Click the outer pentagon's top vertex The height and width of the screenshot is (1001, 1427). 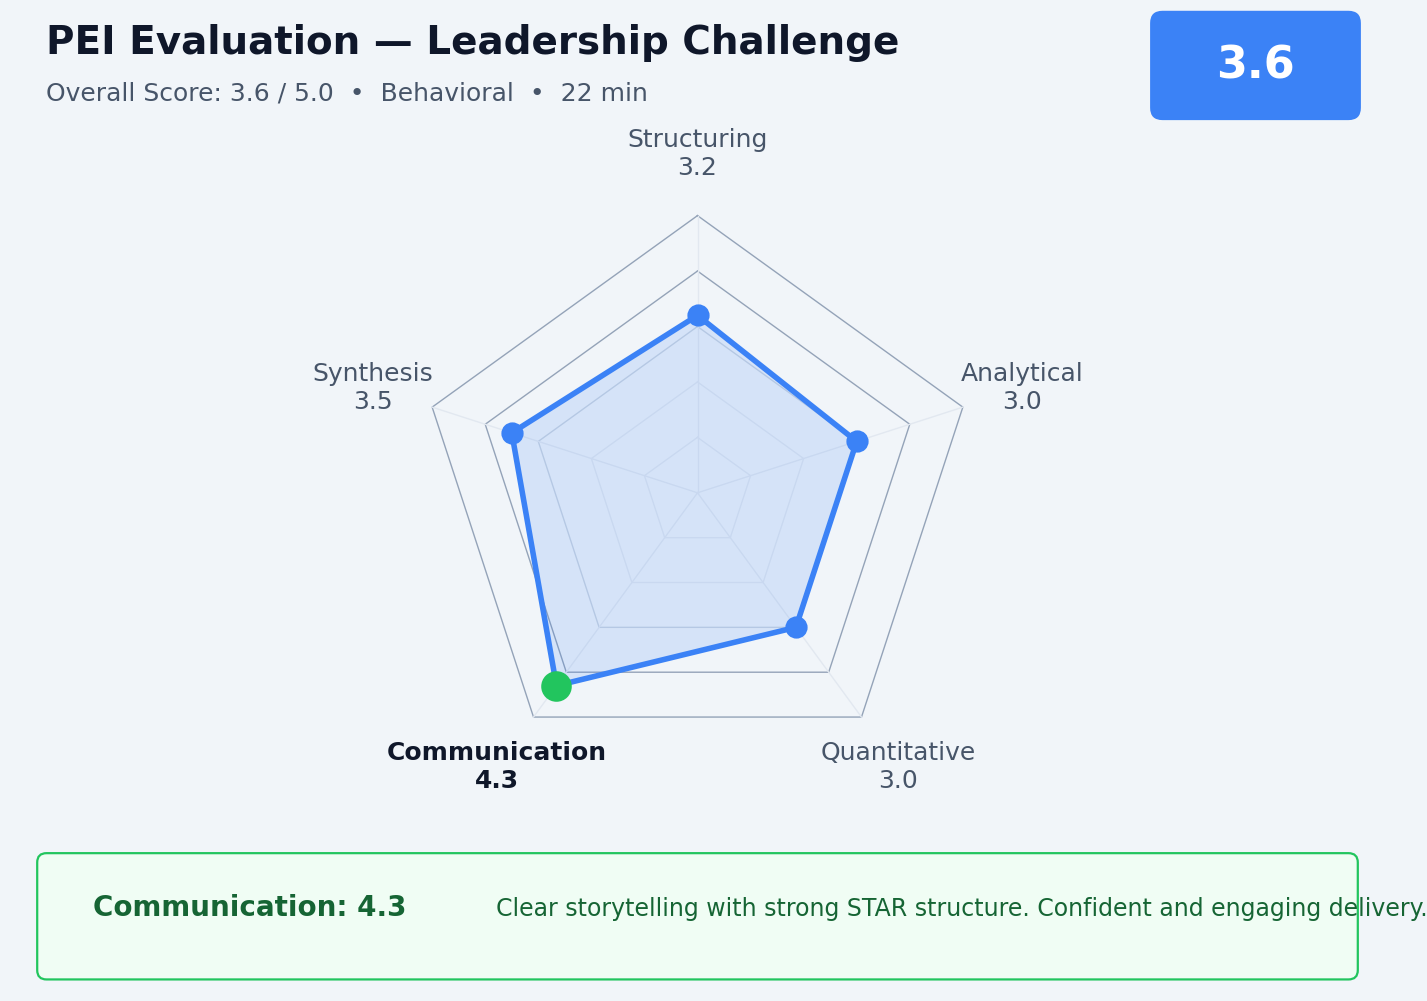pos(698,215)
